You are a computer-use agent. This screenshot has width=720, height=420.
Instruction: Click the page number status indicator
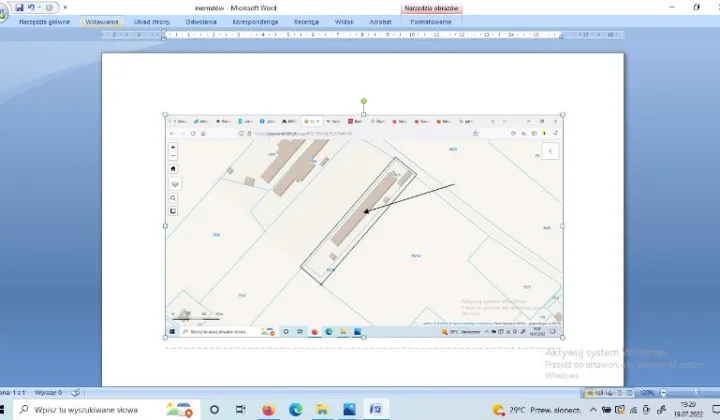(13, 392)
